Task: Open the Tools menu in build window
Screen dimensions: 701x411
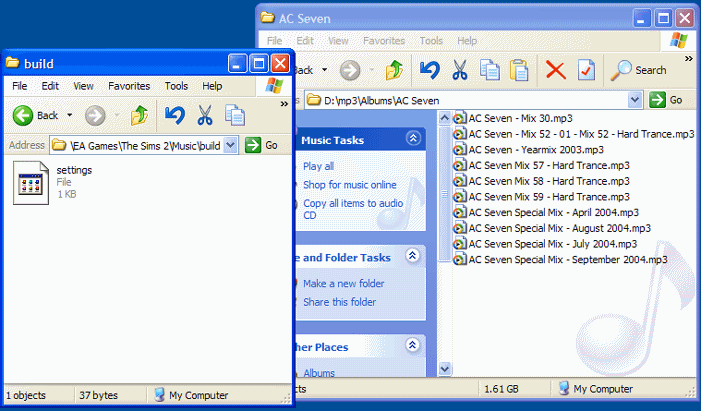Action: coord(176,87)
